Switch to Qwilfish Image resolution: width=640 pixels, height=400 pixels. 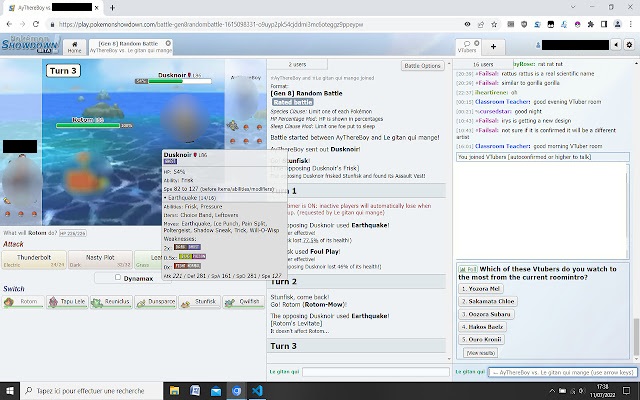click(243, 302)
